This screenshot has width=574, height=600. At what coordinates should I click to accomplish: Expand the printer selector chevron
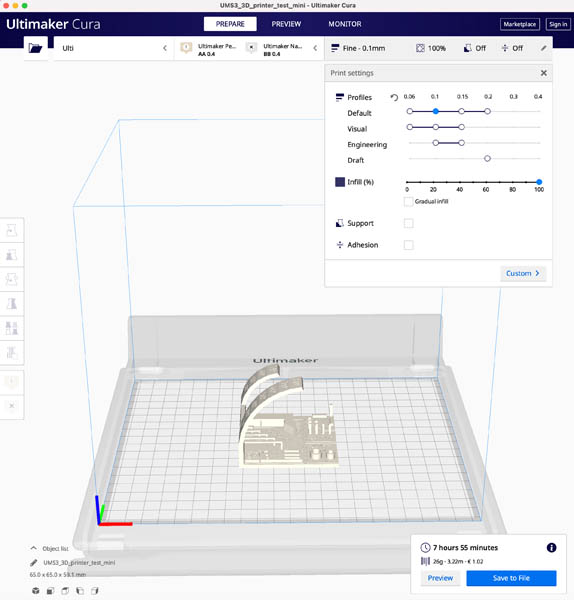coord(165,48)
